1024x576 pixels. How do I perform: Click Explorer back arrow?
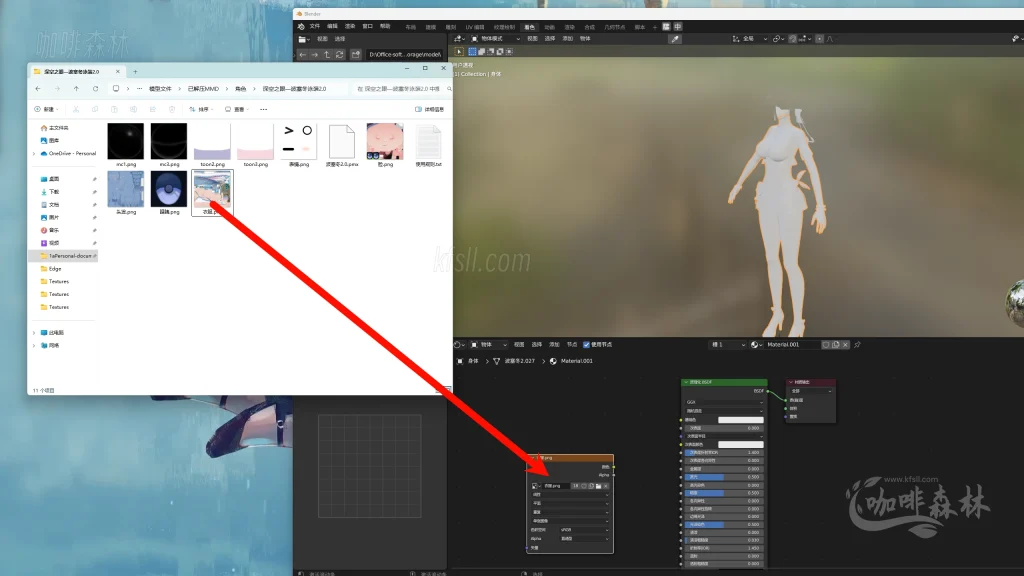point(38,89)
